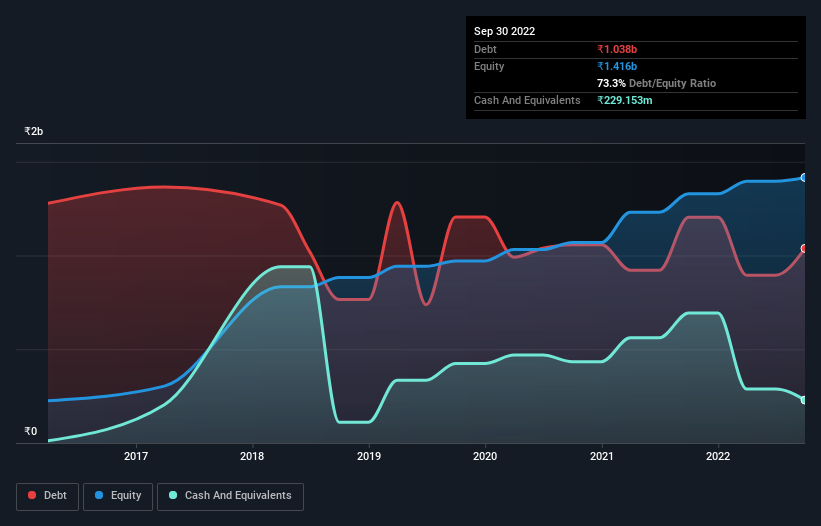Click the blue Equity legend dot

99,495
